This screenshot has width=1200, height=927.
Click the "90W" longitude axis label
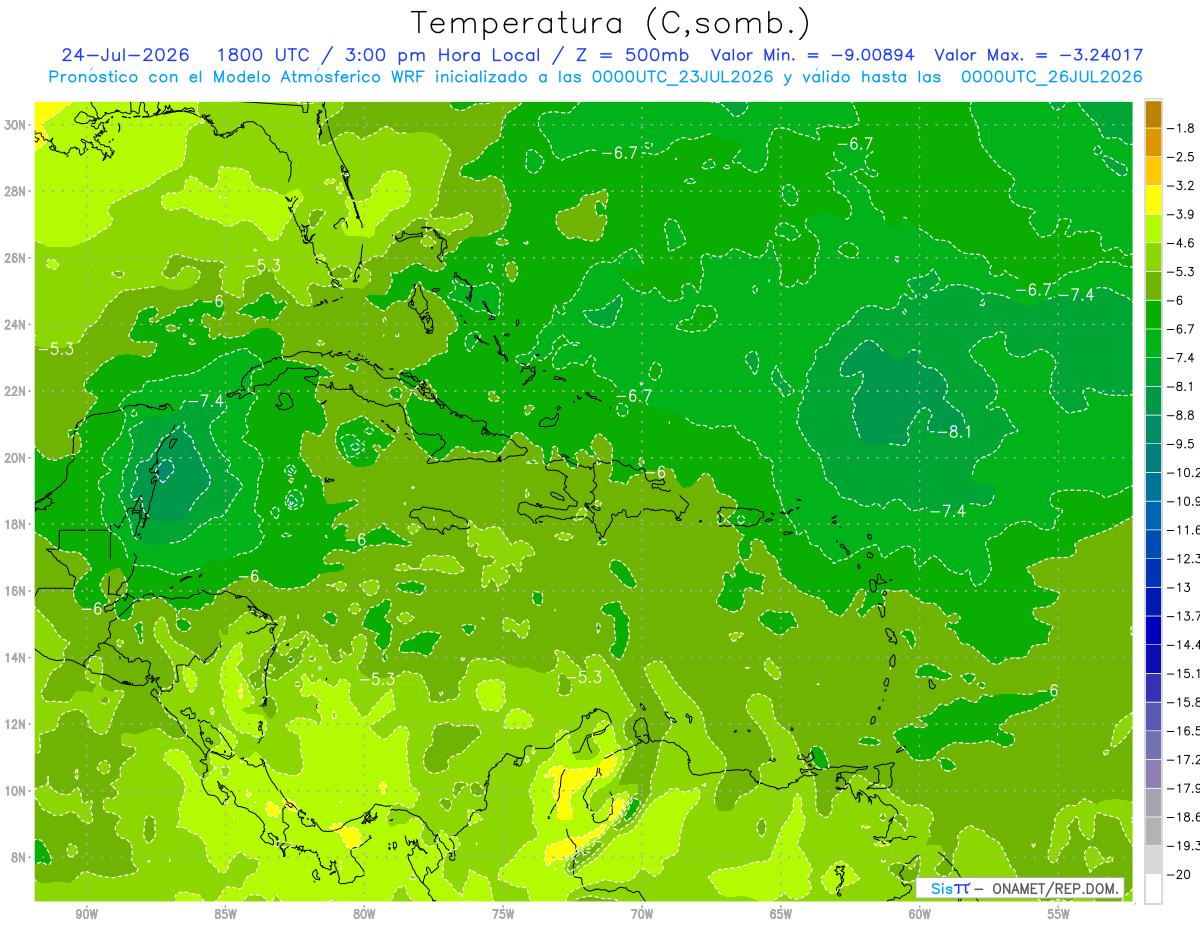pos(87,914)
